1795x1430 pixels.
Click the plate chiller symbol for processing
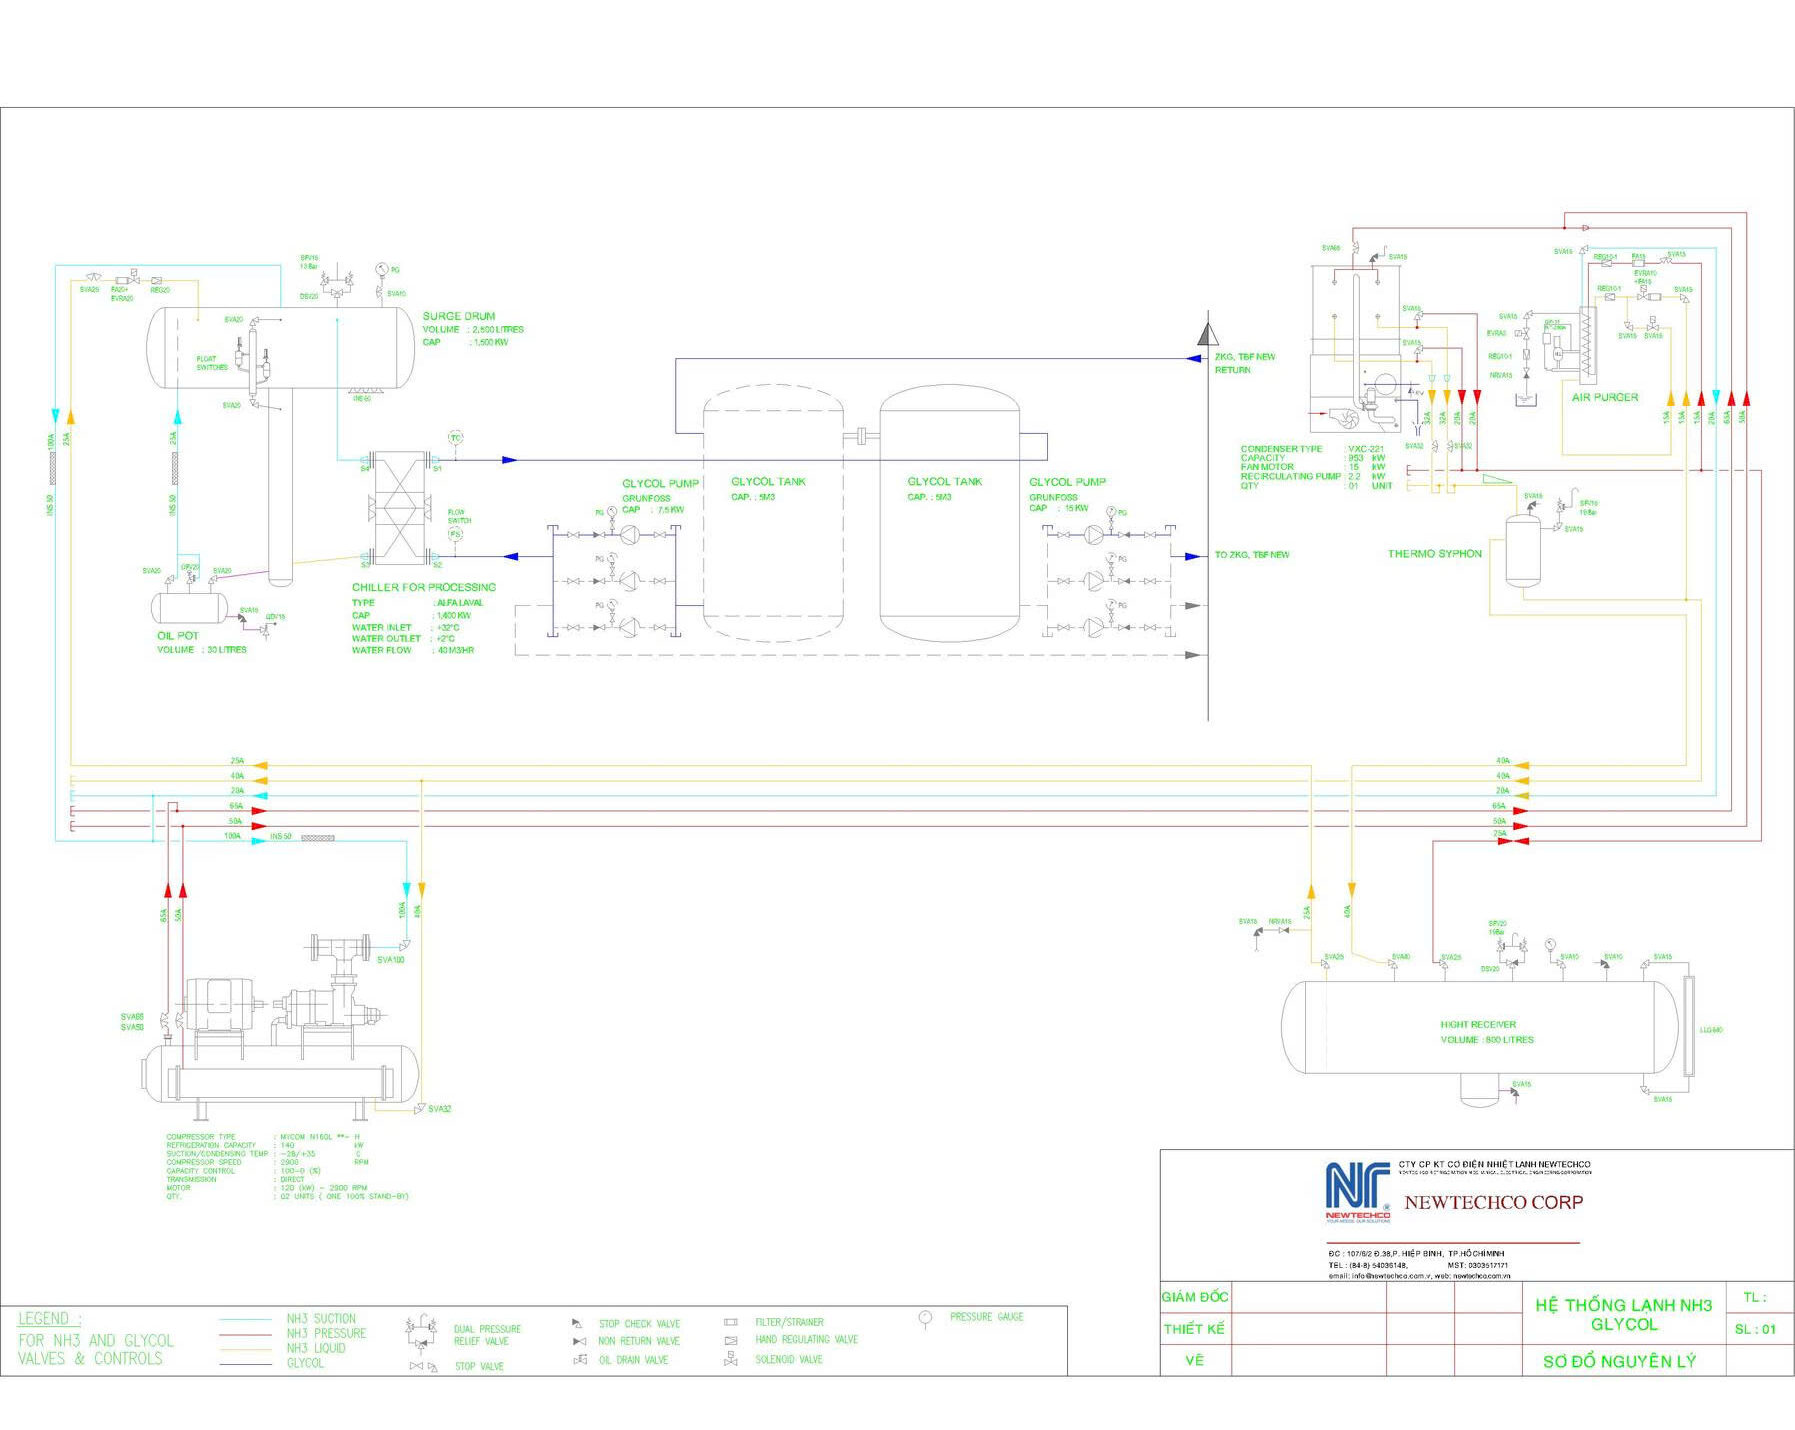click(x=401, y=510)
